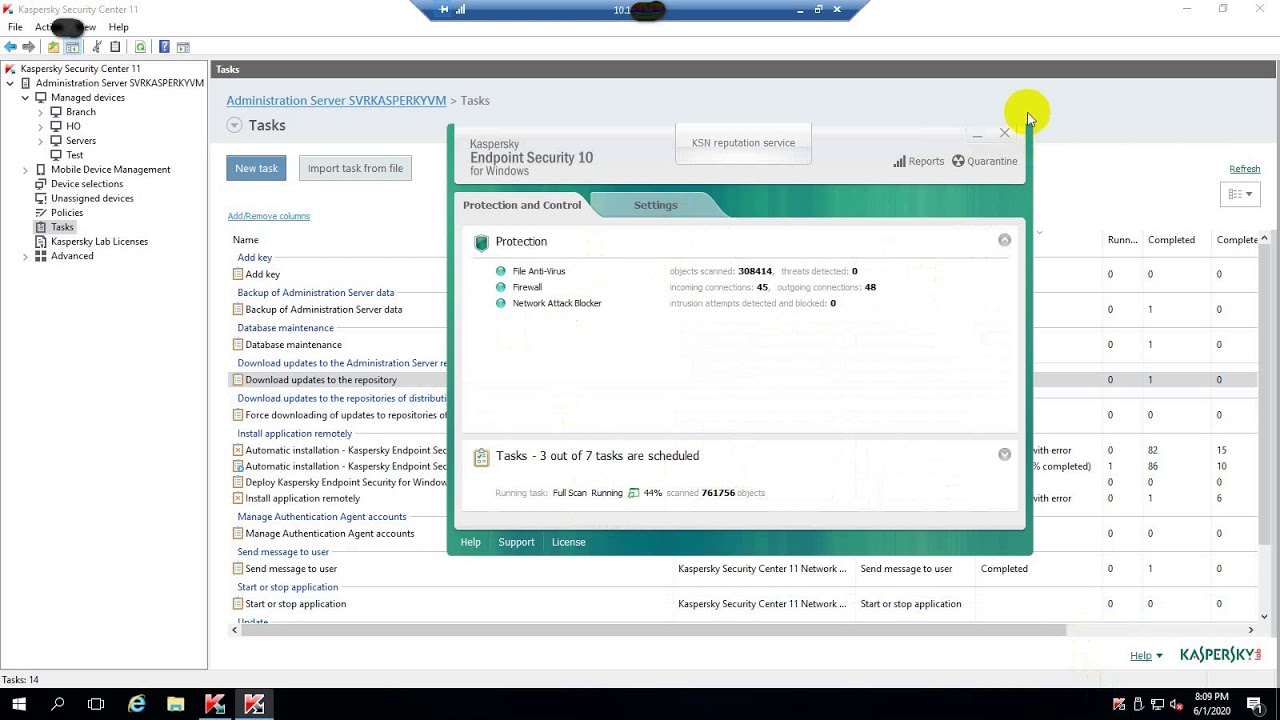1280x720 pixels.
Task: Open Windows Start menu
Action: click(x=19, y=704)
